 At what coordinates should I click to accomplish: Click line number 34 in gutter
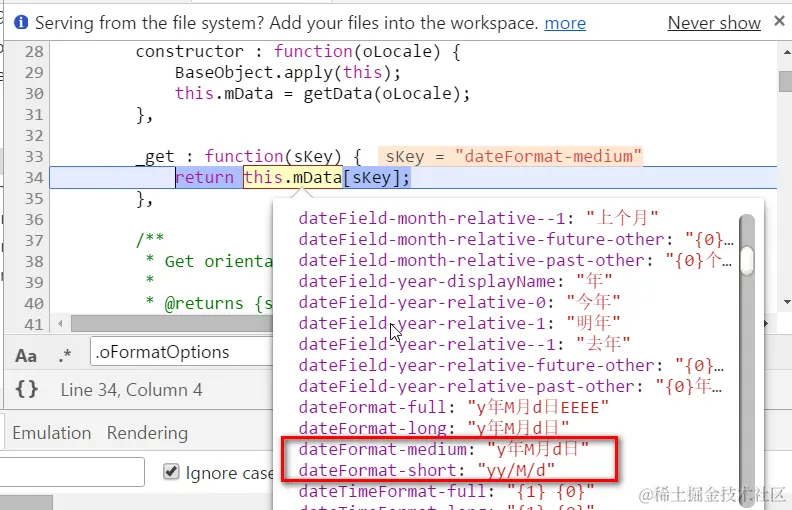coord(34,178)
